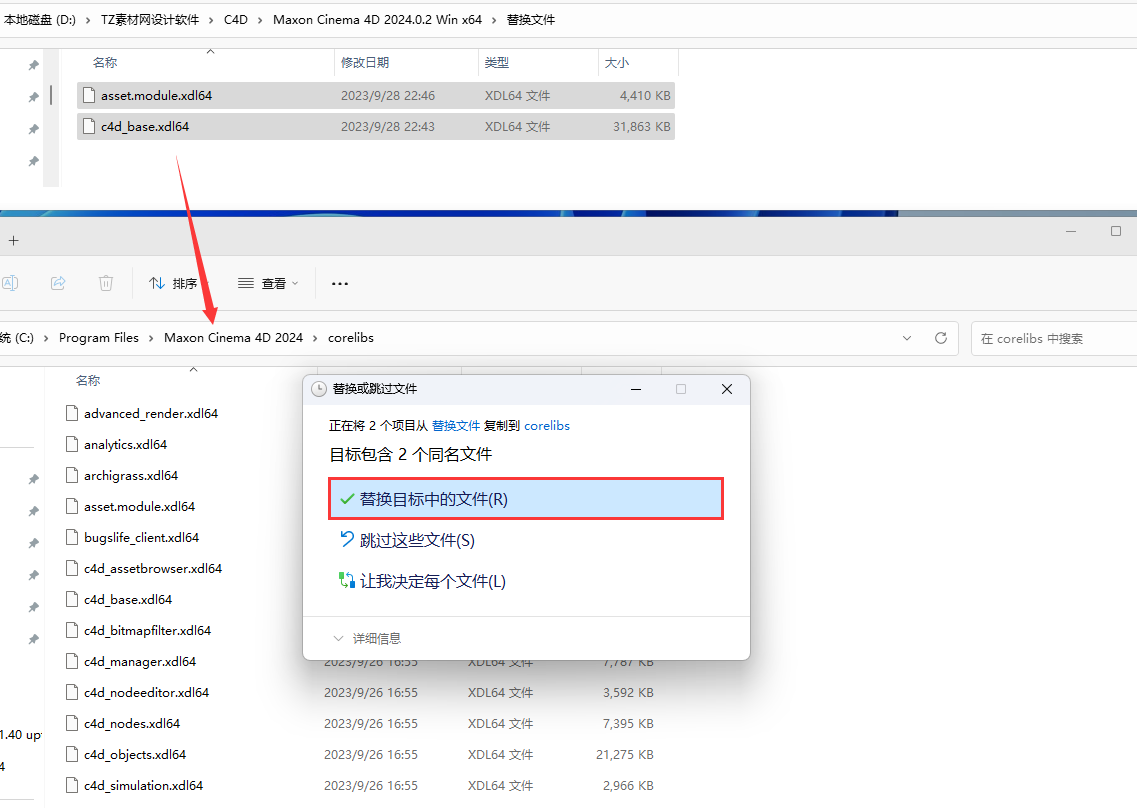Refresh the corelibs folder
Viewport: 1137px width, 808px height.
click(x=940, y=338)
